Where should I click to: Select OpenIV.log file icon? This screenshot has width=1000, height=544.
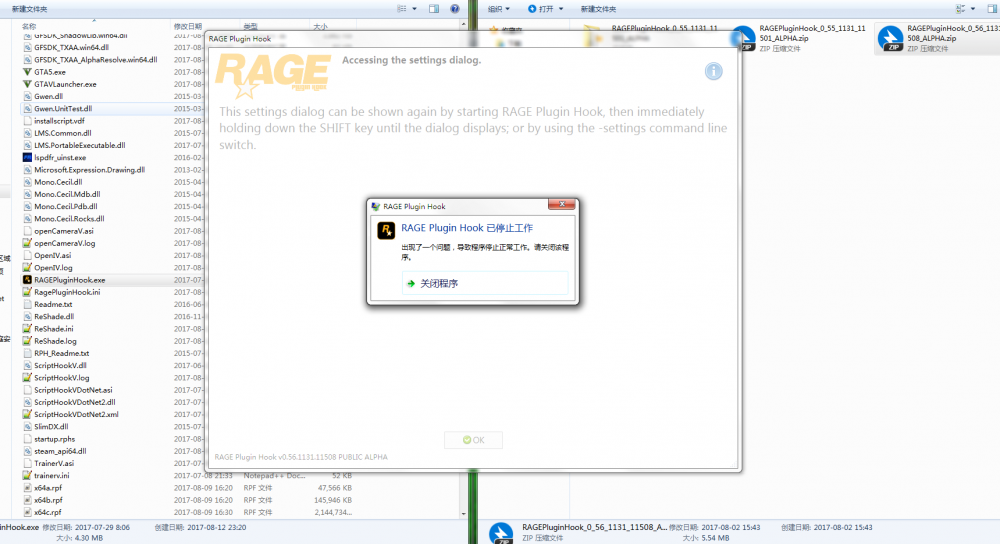[x=27, y=268]
